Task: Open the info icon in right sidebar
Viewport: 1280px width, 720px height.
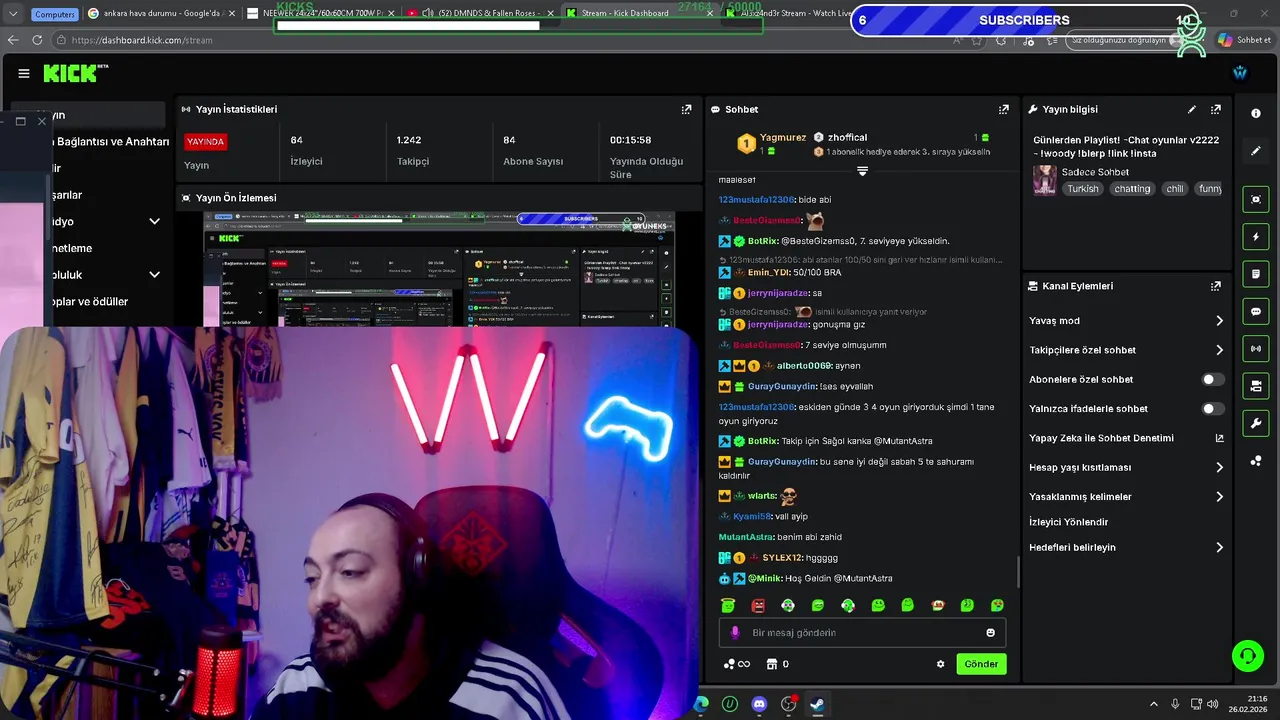Action: coord(1256,114)
